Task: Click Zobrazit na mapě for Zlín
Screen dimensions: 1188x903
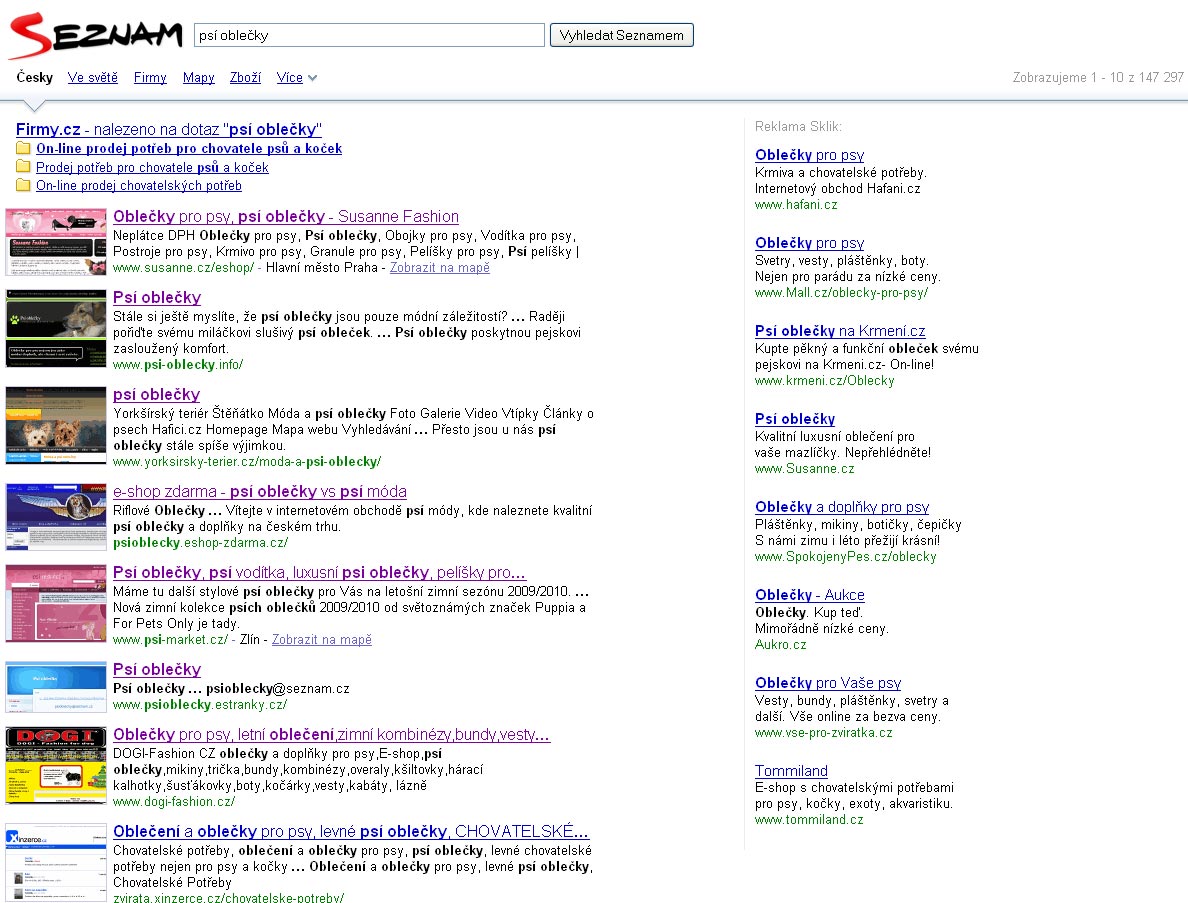Action: pyautogui.click(x=321, y=639)
